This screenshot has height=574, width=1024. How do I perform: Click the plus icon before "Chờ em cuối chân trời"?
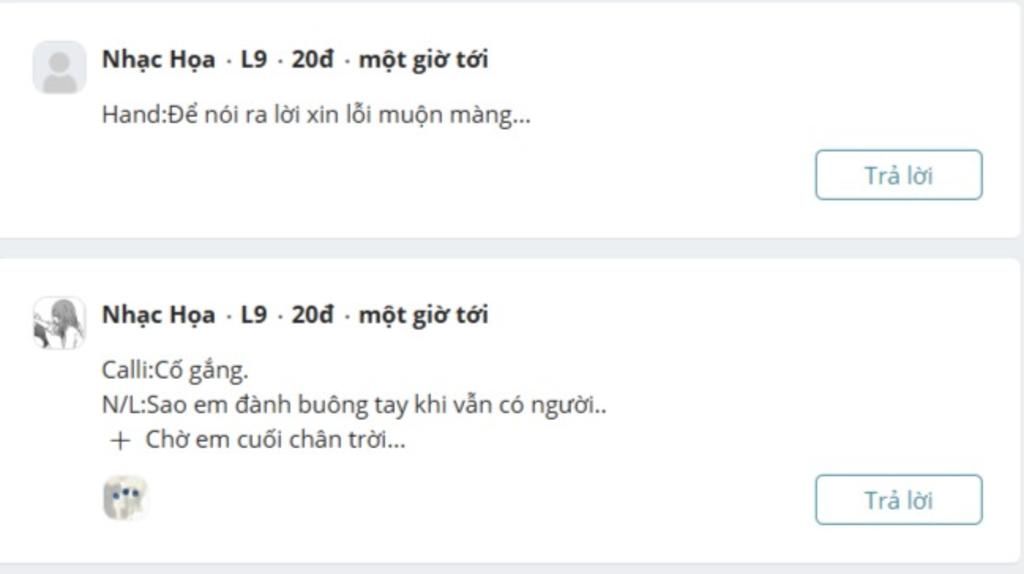(x=120, y=441)
